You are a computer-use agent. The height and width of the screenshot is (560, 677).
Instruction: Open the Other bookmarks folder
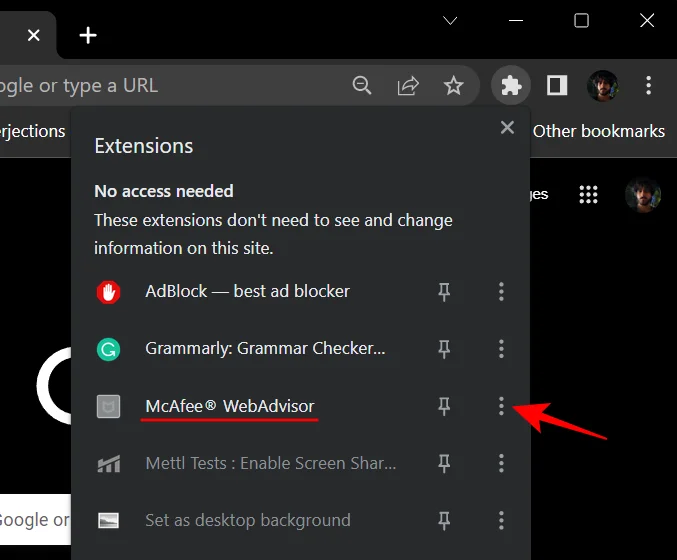pyautogui.click(x=598, y=131)
